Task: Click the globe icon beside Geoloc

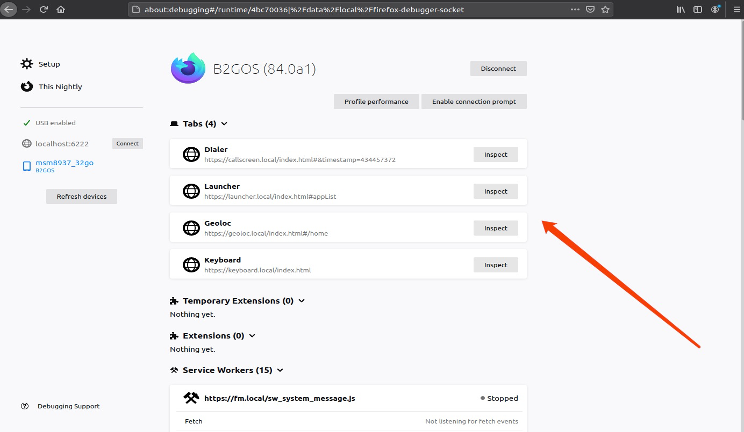Action: coord(192,228)
